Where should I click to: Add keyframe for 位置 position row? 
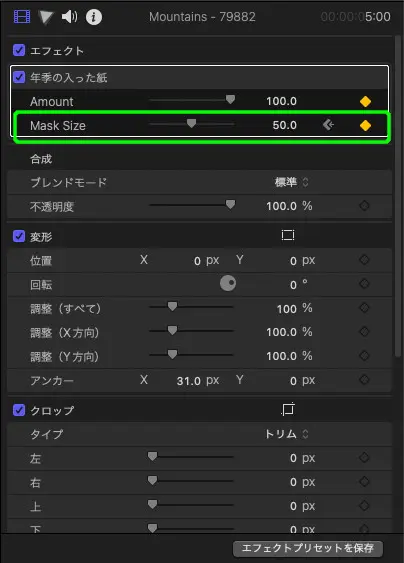click(x=364, y=260)
